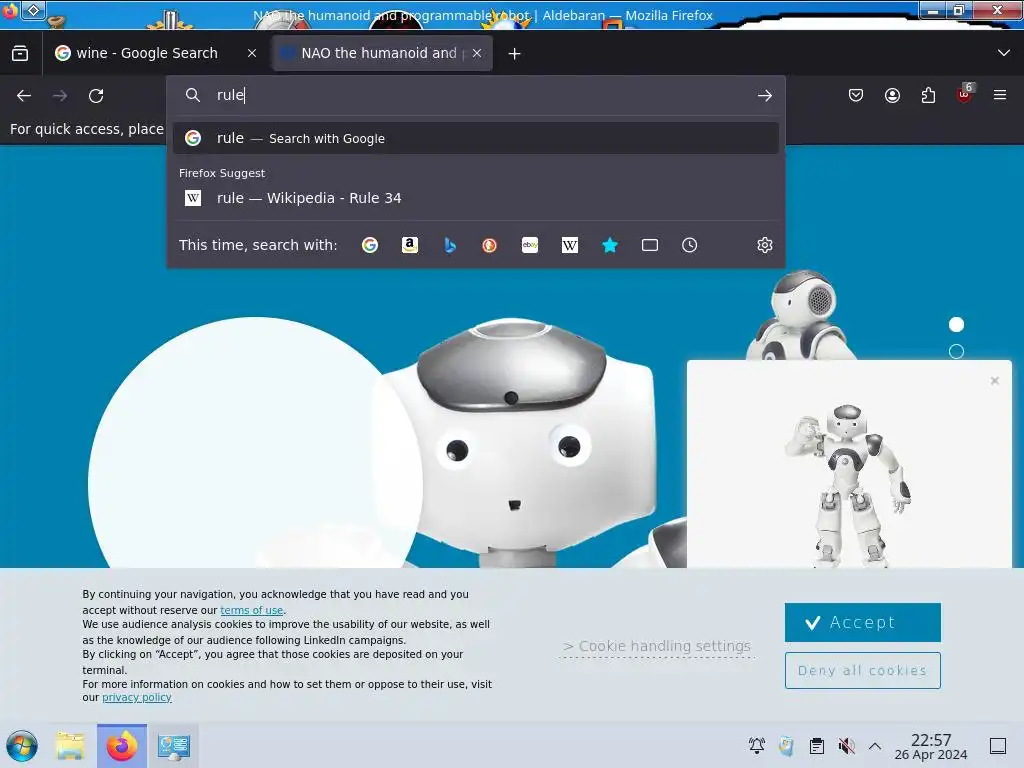Open a new tab
The height and width of the screenshot is (768, 1024).
coord(515,54)
